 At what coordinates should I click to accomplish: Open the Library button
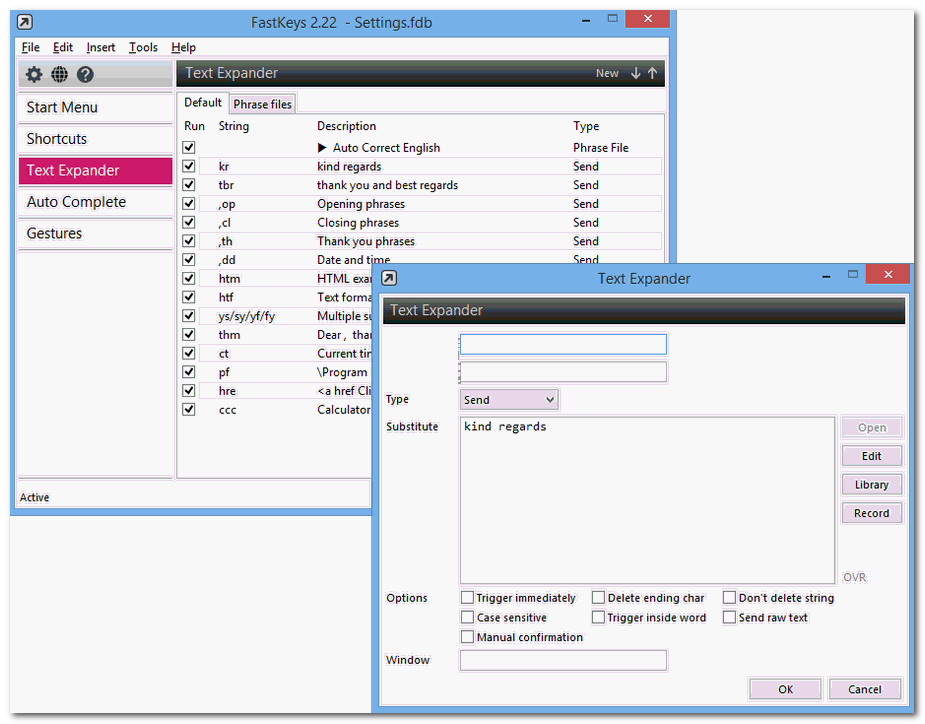(x=872, y=484)
